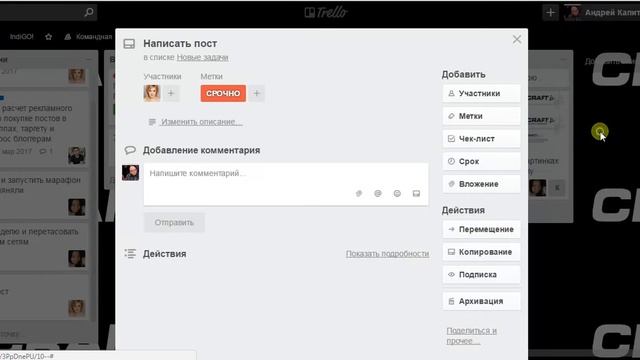Click Участники button in Добавить sidebar
640x360 pixels.
click(x=481, y=93)
